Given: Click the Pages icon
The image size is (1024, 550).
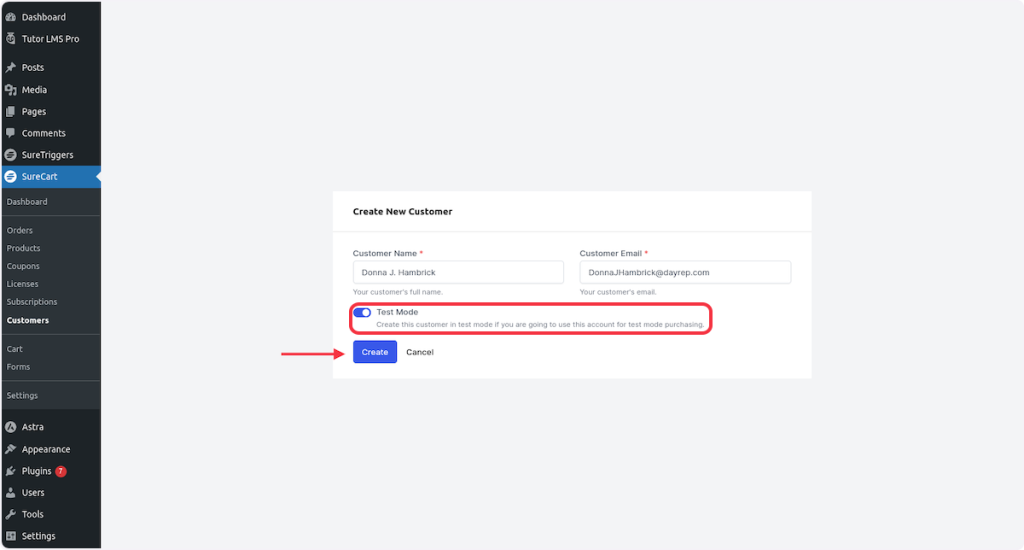Looking at the screenshot, I should pyautogui.click(x=10, y=112).
